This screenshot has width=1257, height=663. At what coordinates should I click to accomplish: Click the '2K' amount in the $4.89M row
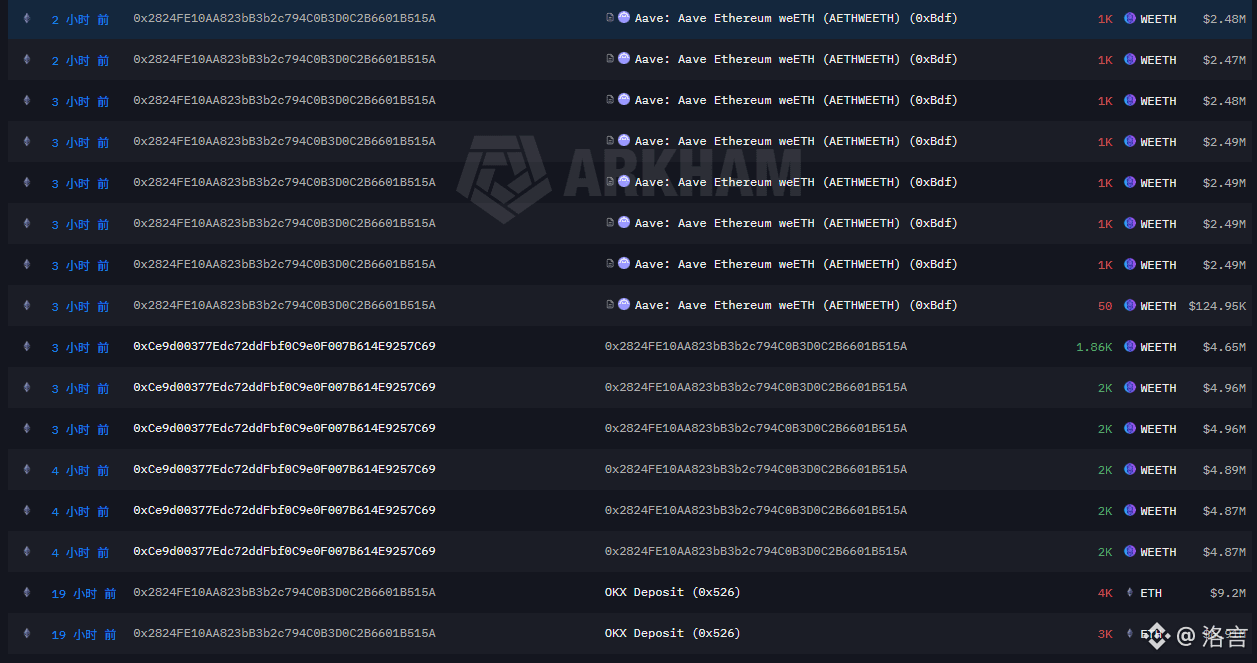click(x=1105, y=470)
